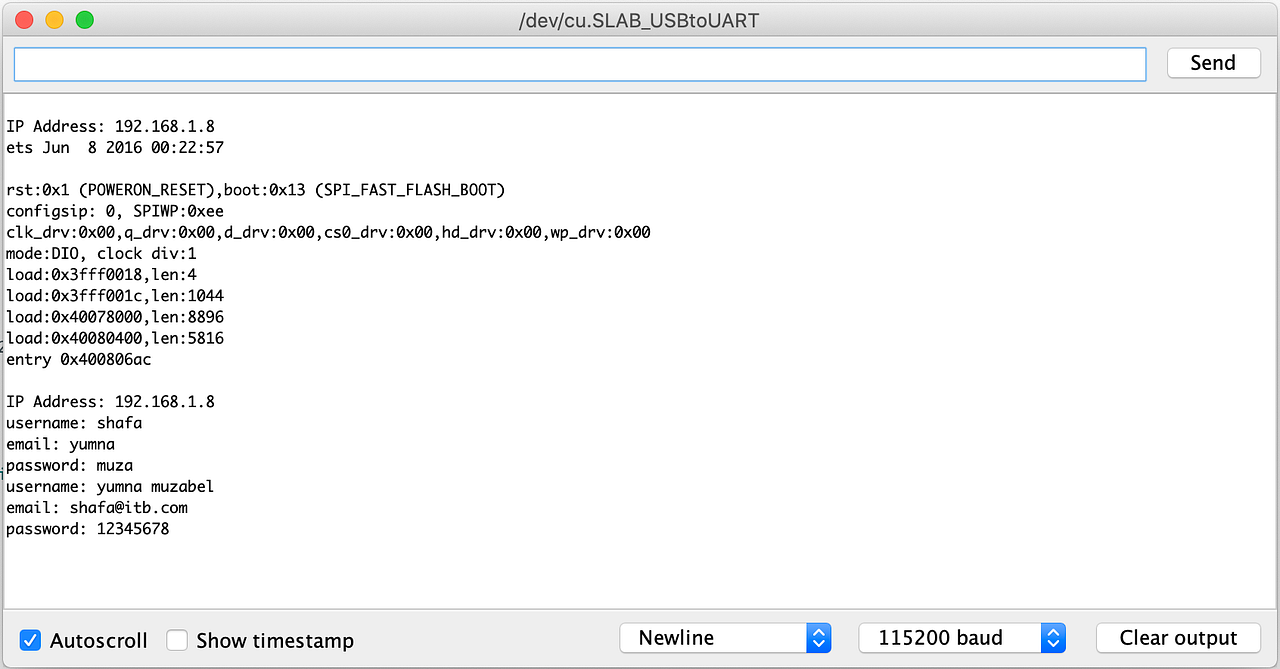Click the red traffic light icon
The image size is (1280, 669).
pyautogui.click(x=23, y=19)
